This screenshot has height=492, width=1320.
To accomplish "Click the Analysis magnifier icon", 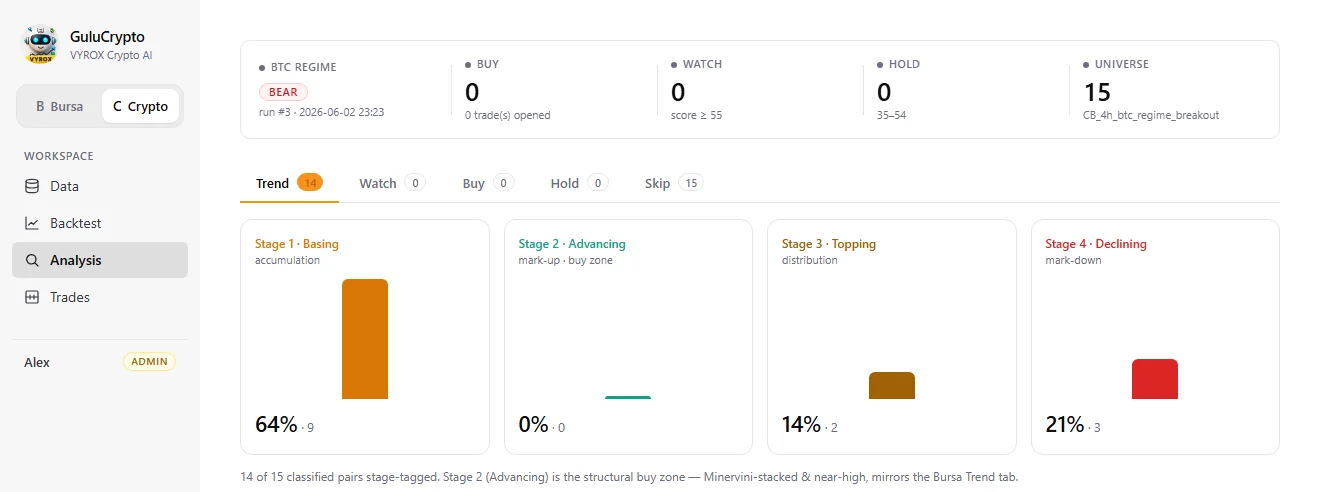I will (32, 260).
